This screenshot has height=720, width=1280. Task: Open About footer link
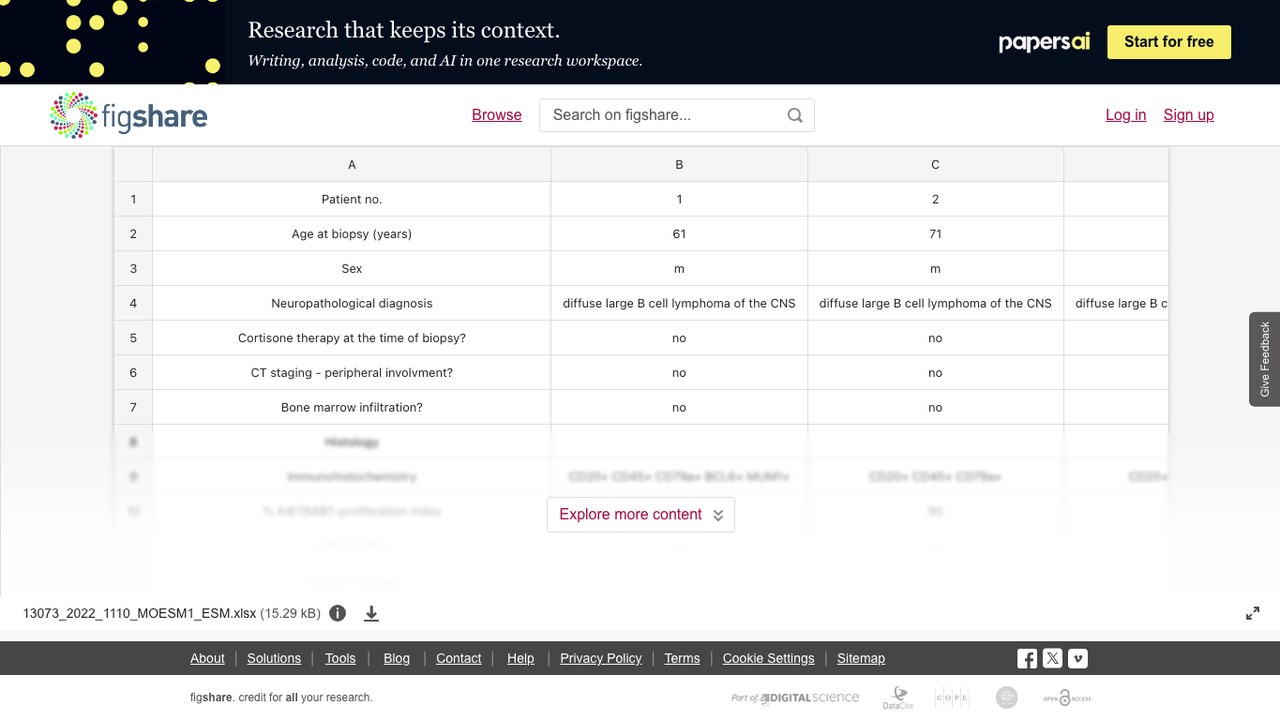(x=207, y=658)
